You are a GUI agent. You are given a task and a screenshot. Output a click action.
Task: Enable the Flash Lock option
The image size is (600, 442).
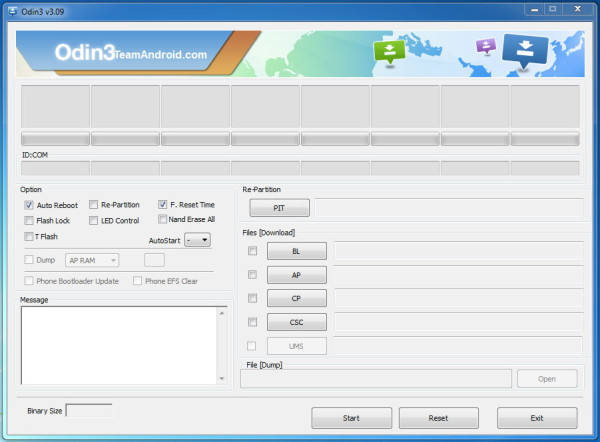click(x=29, y=220)
